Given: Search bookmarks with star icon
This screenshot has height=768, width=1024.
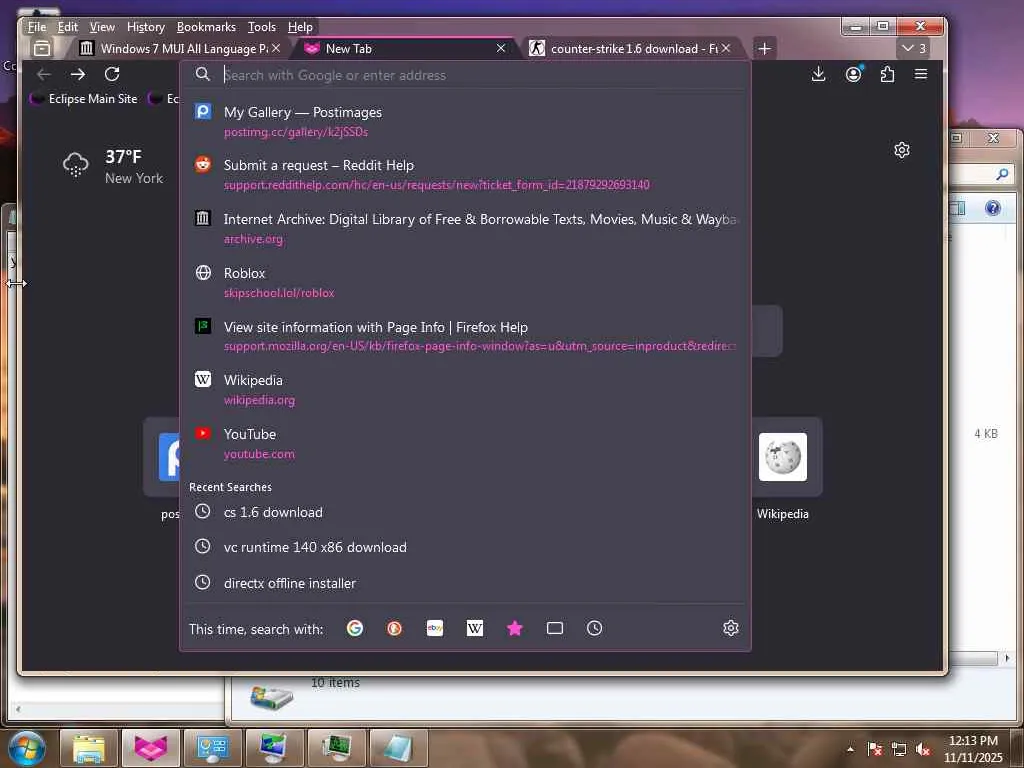Looking at the screenshot, I should [x=515, y=628].
